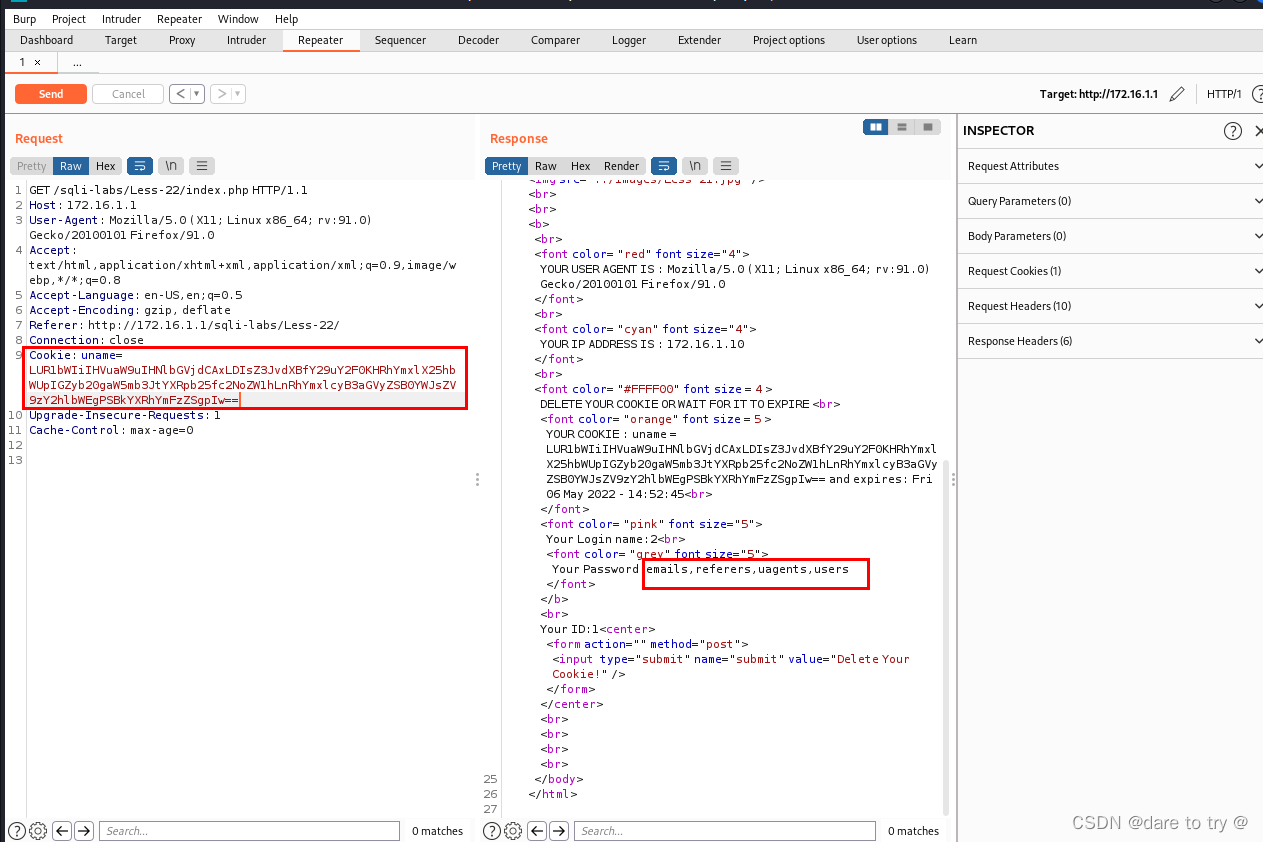Switch to the Learn tab
1263x842 pixels.
pos(963,40)
